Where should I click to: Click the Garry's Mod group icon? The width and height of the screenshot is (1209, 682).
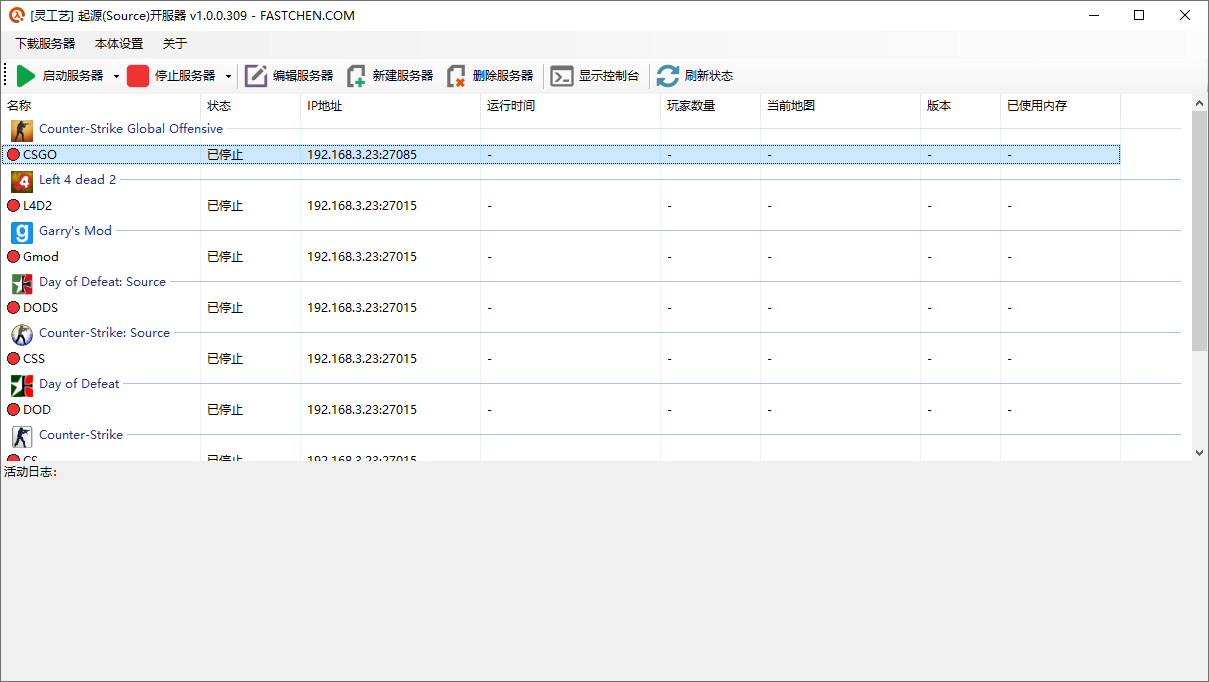point(22,232)
